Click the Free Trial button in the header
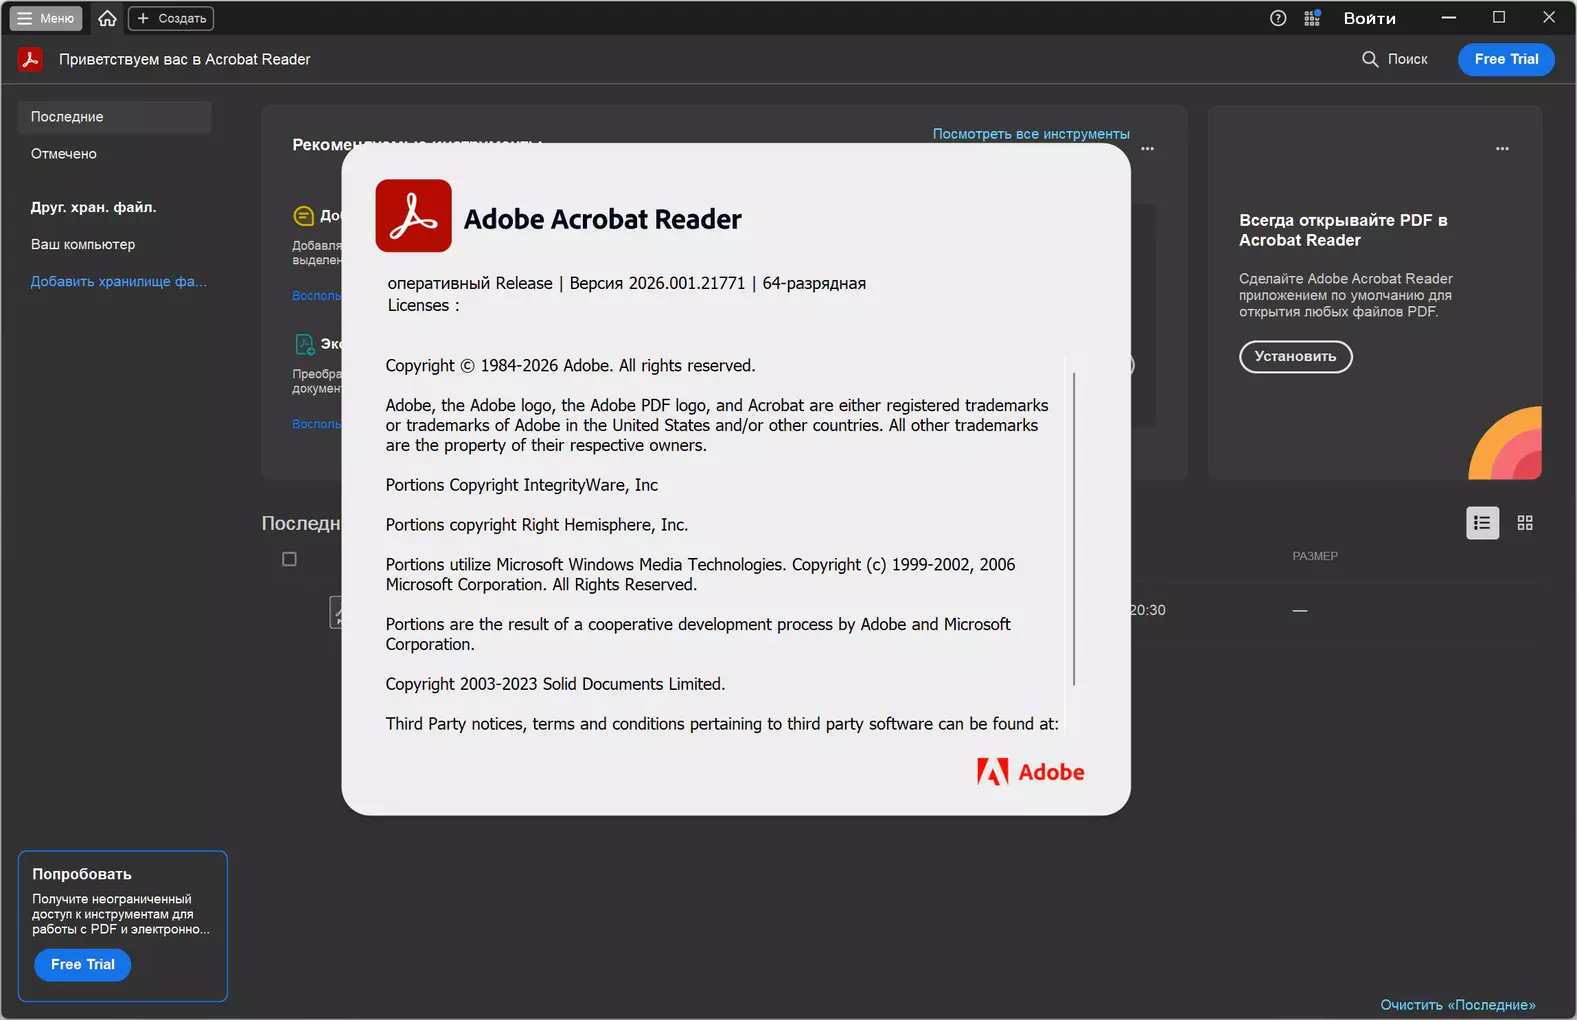The height and width of the screenshot is (1020, 1577). point(1506,59)
